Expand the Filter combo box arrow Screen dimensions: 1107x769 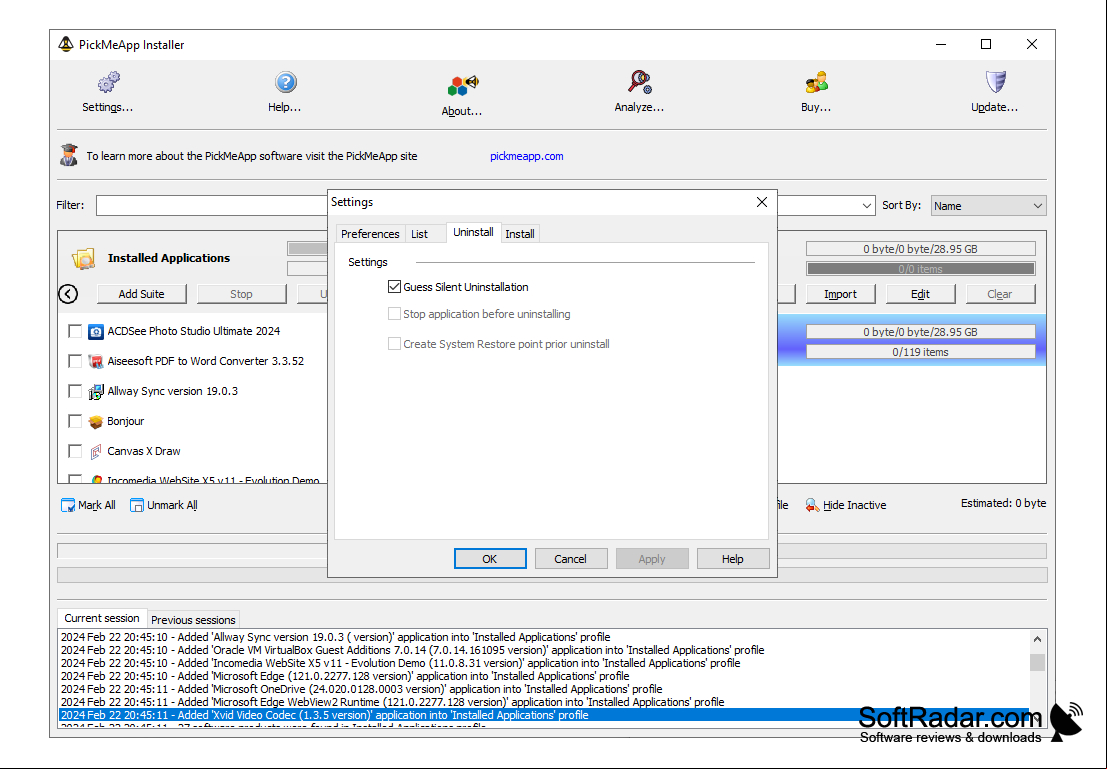tap(866, 205)
